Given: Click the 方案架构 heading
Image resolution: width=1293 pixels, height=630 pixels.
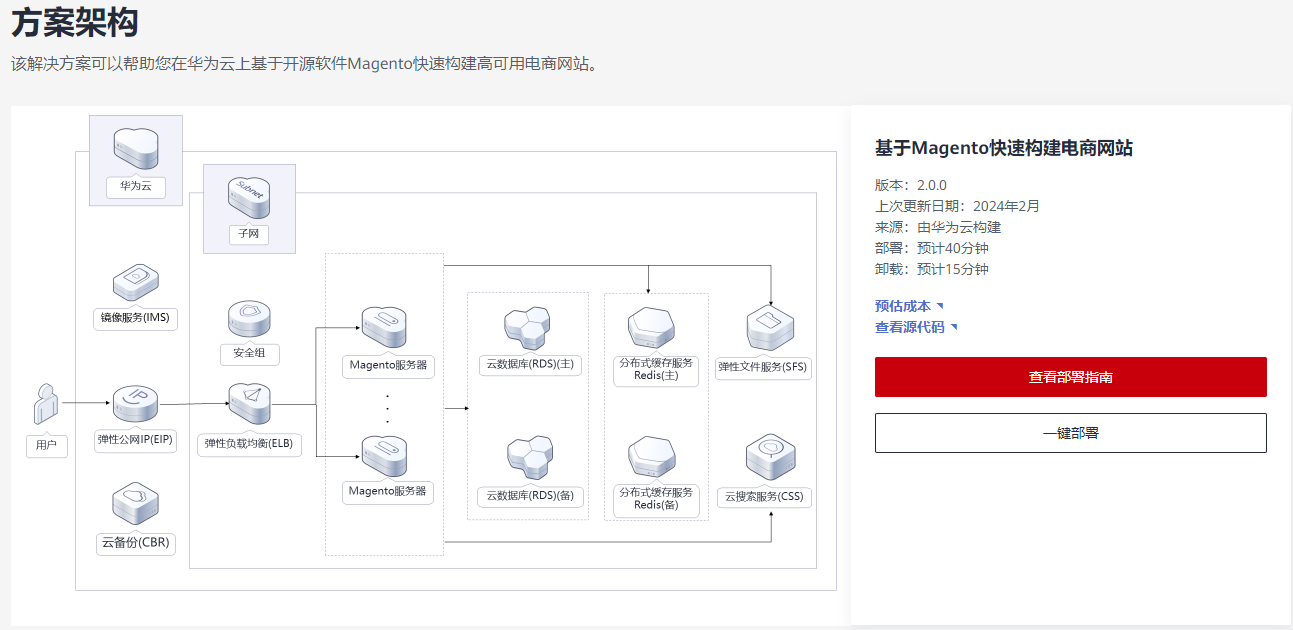Looking at the screenshot, I should pyautogui.click(x=75, y=22).
